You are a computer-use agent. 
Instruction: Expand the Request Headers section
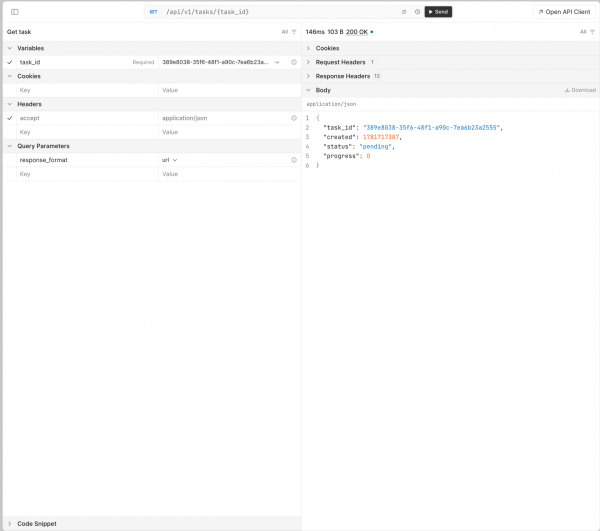click(308, 62)
